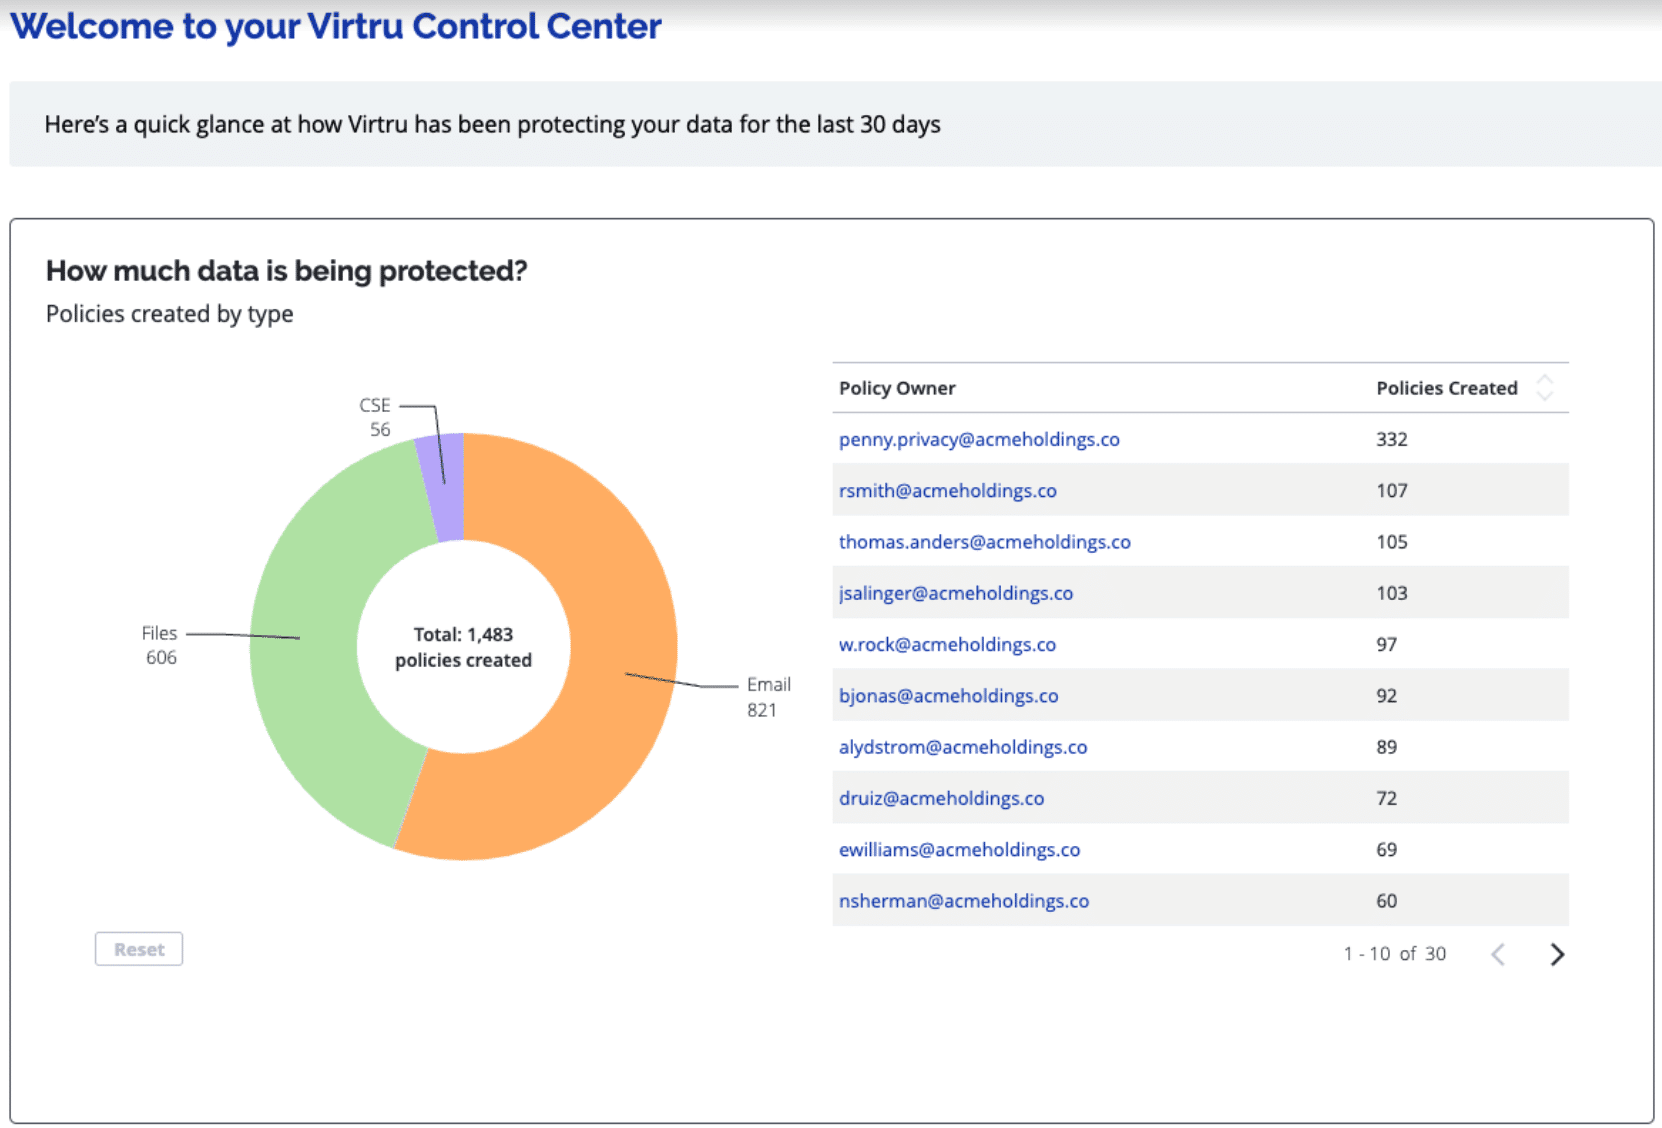Open rsmith@acmeholdings.co owner link
The height and width of the screenshot is (1128, 1662).
tap(947, 490)
